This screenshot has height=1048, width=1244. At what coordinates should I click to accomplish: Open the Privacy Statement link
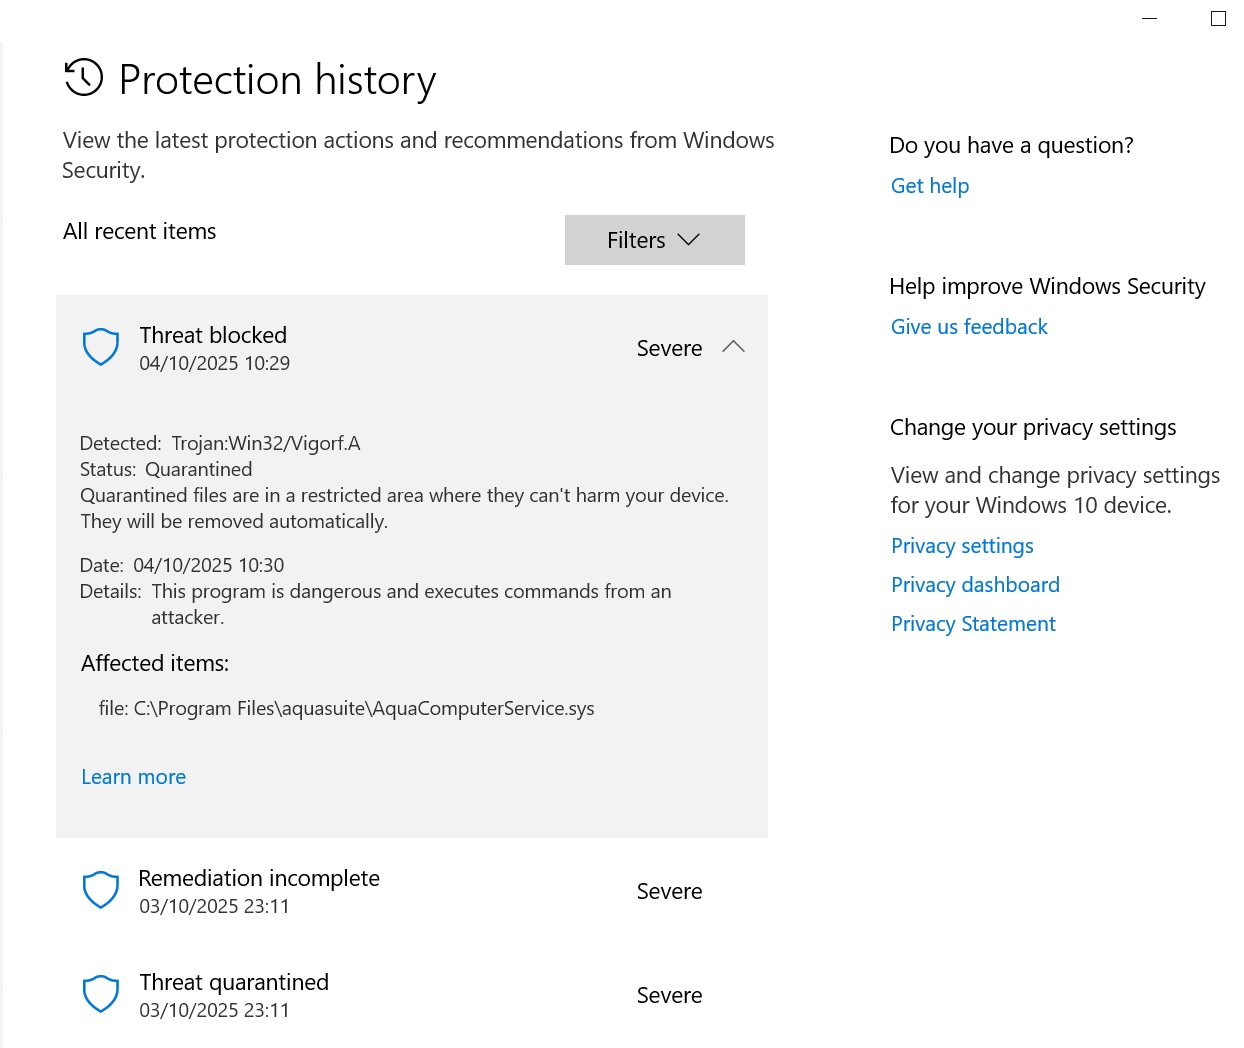tap(972, 624)
